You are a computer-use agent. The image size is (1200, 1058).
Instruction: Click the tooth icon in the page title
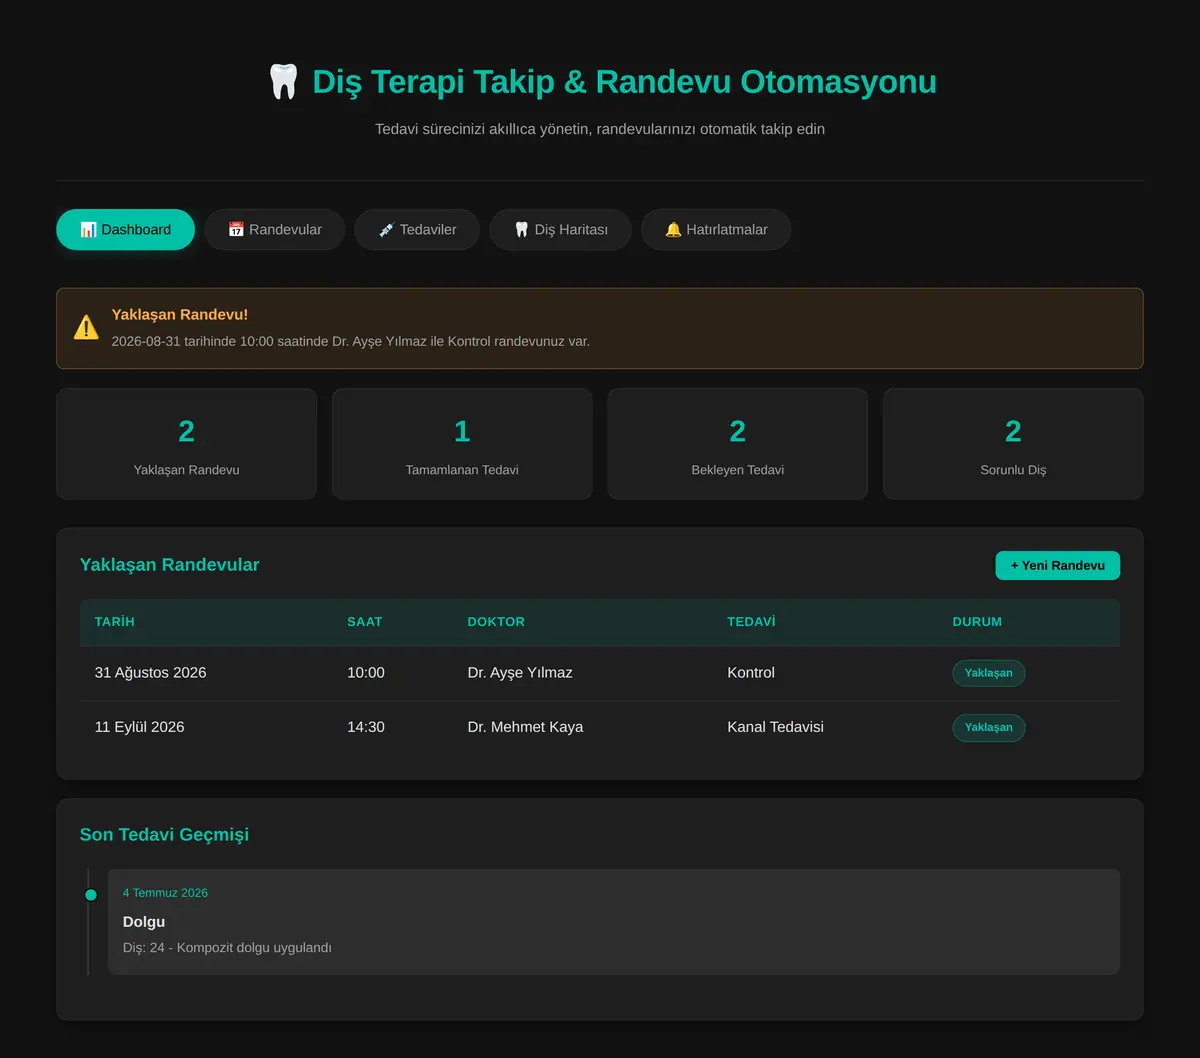[x=284, y=81]
